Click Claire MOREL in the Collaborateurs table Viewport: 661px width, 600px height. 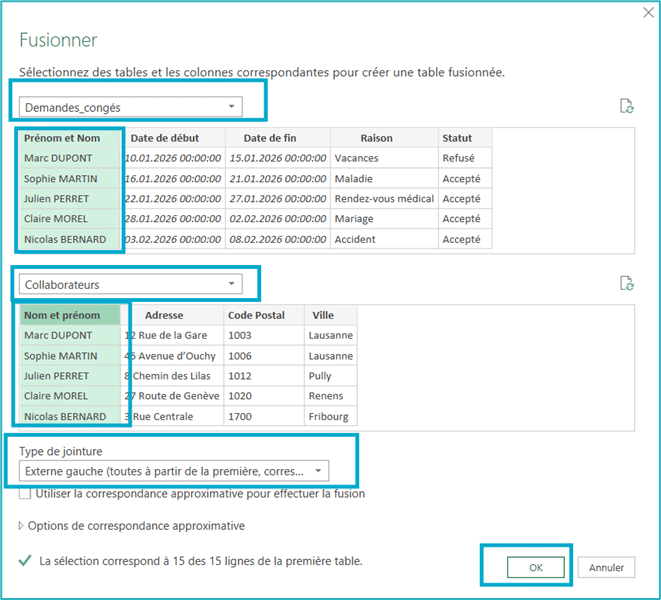pos(70,396)
